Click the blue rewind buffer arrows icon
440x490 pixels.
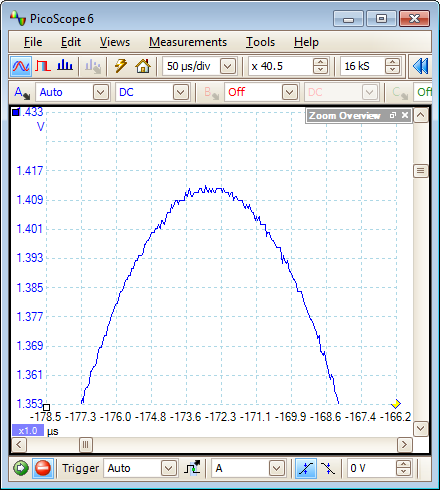pyautogui.click(x=420, y=66)
